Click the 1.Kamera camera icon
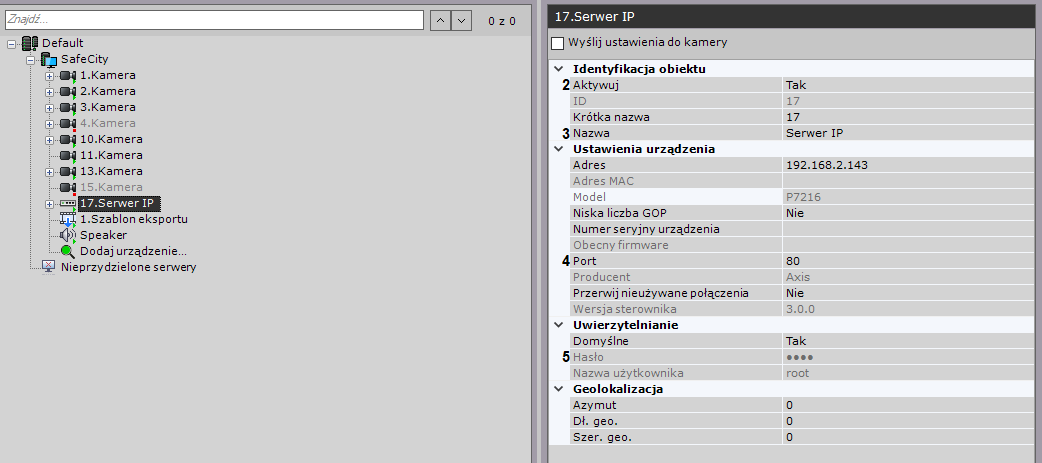 [67, 75]
